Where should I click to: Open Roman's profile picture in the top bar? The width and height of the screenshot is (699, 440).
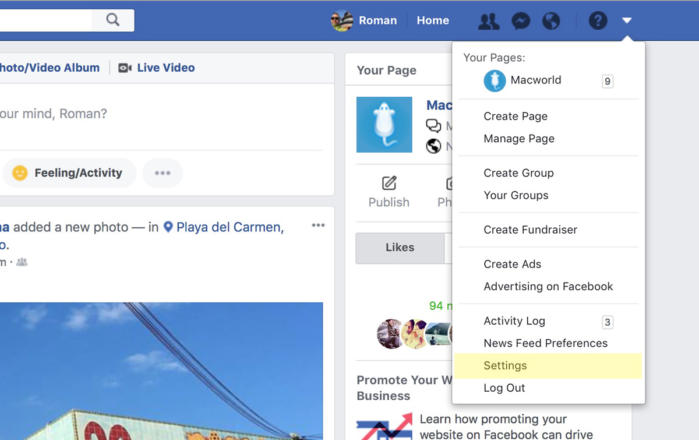click(x=342, y=21)
